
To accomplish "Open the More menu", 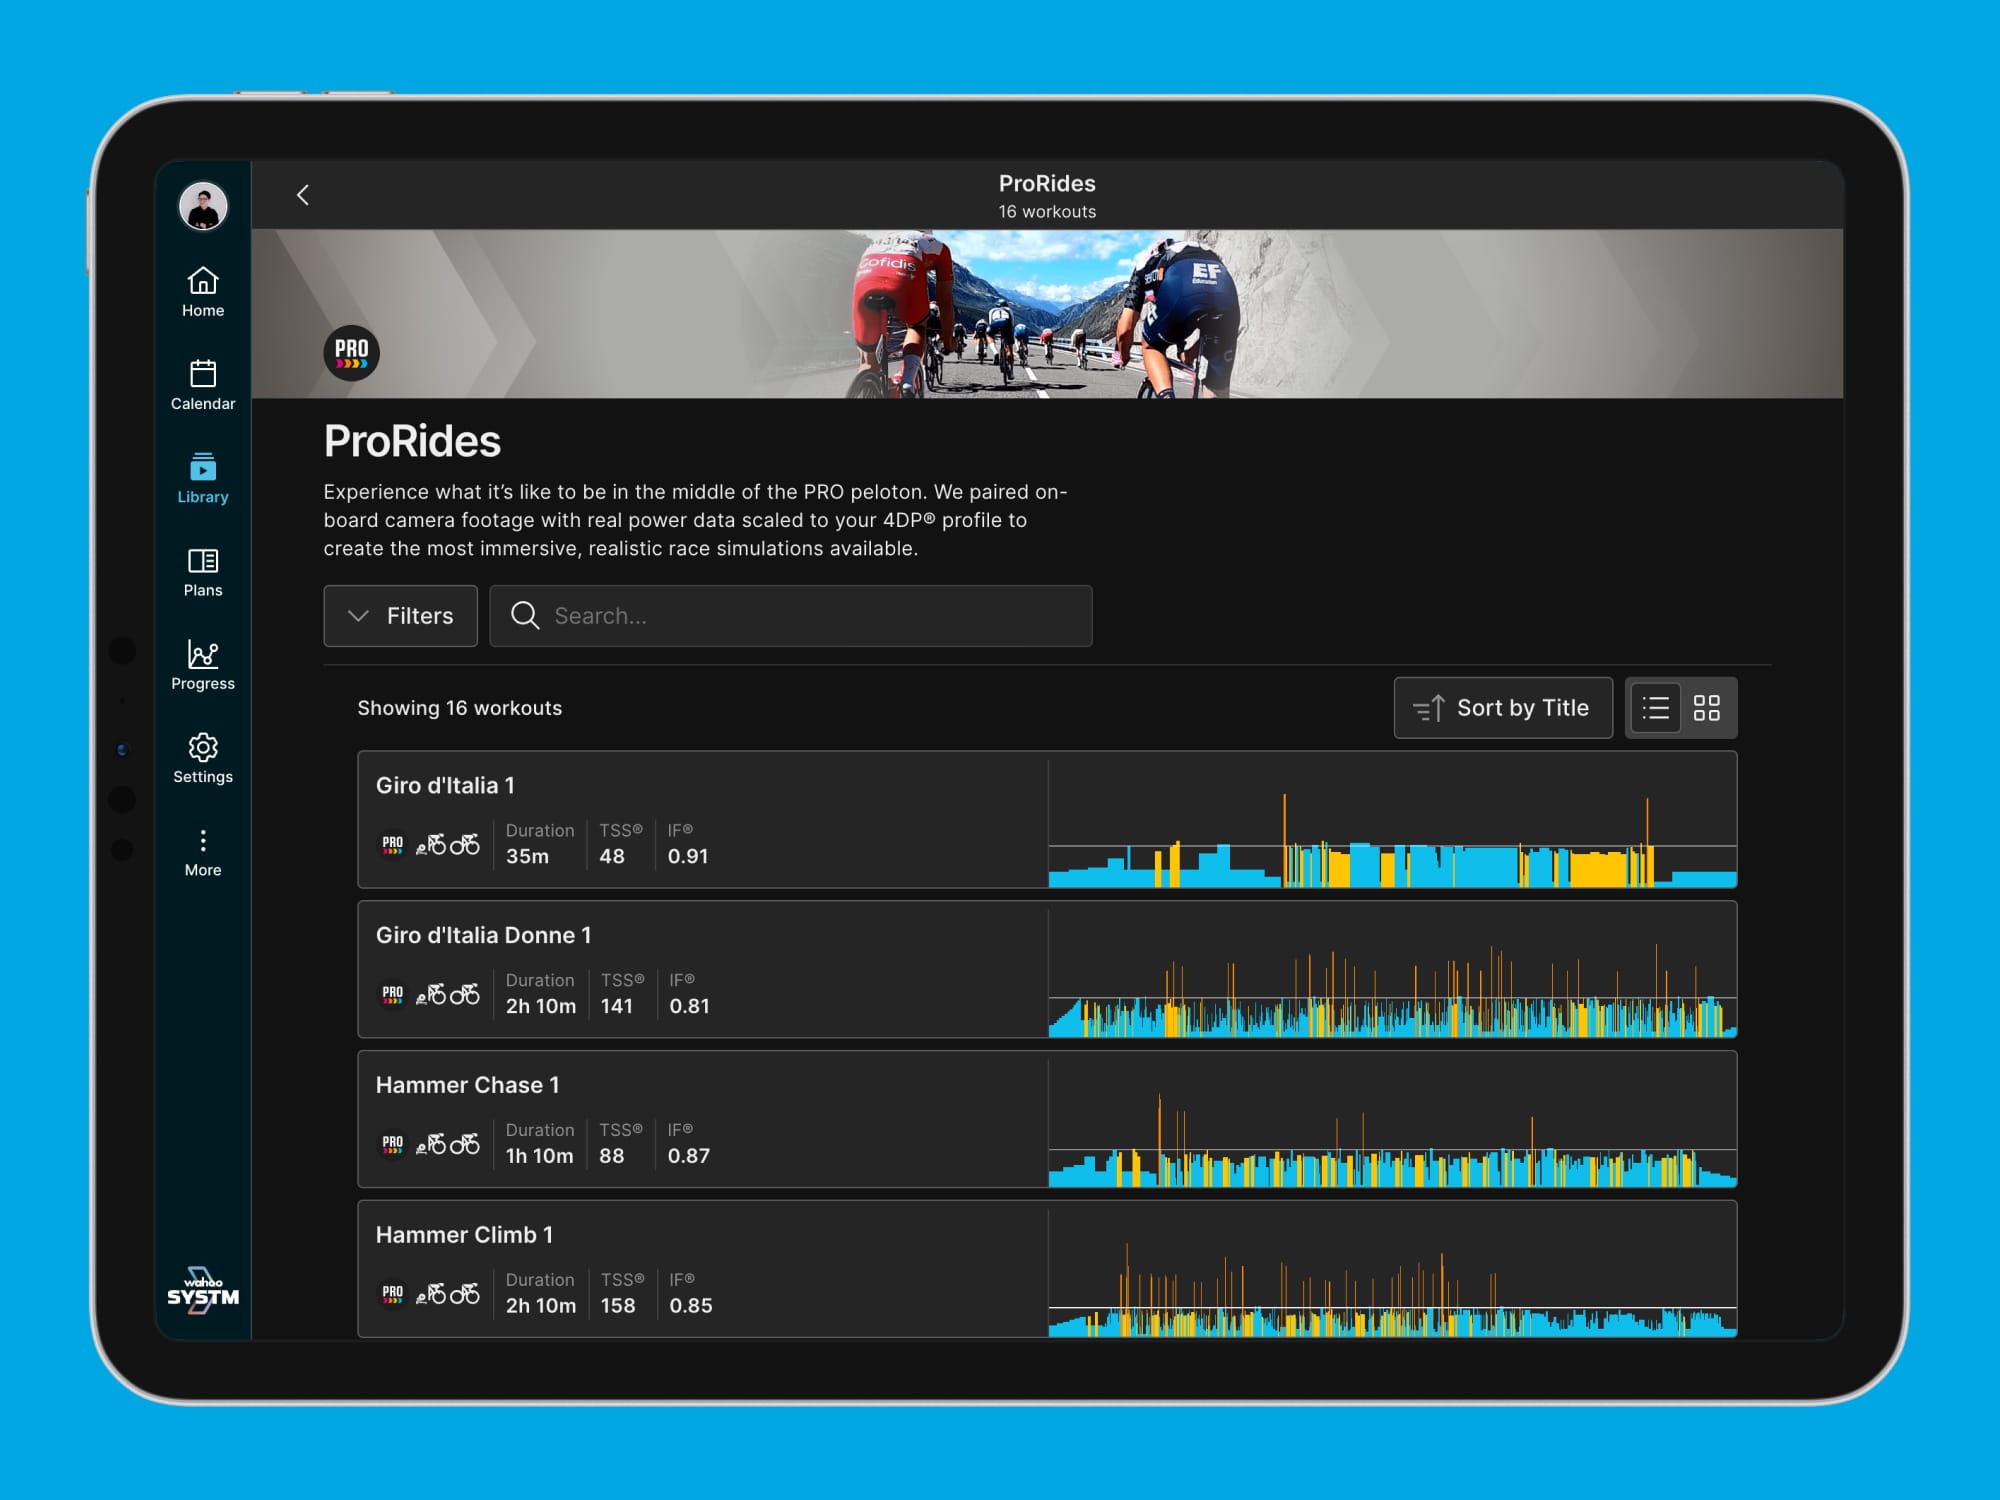I will 203,853.
